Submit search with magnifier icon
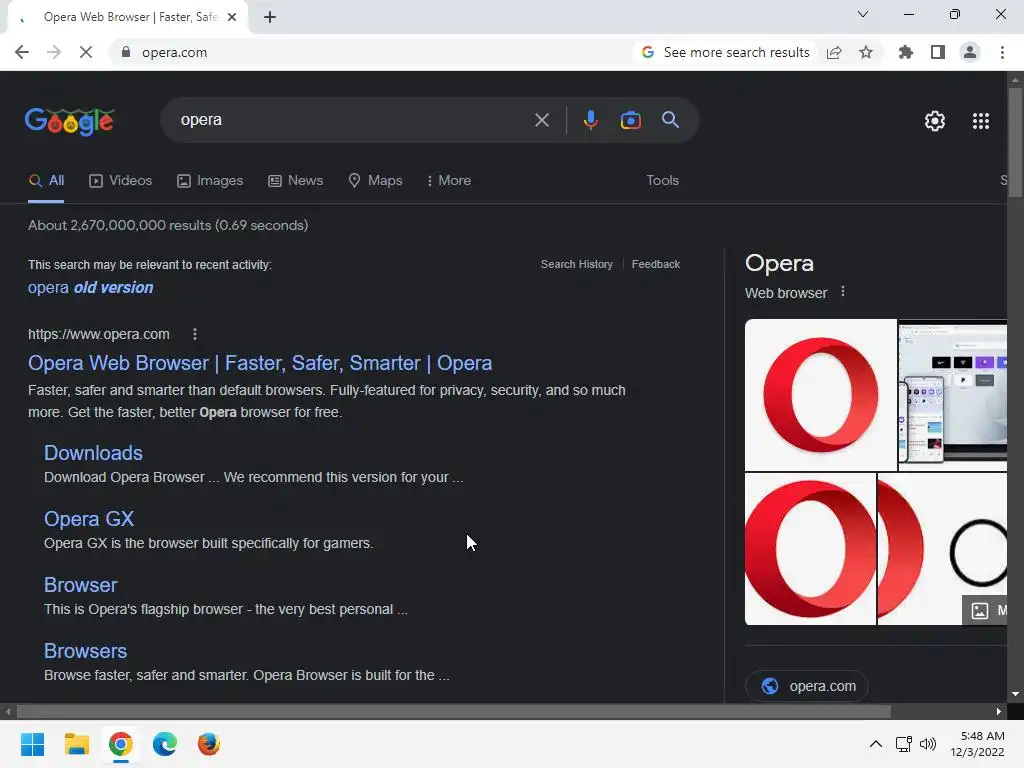The image size is (1024, 768). pyautogui.click(x=670, y=120)
